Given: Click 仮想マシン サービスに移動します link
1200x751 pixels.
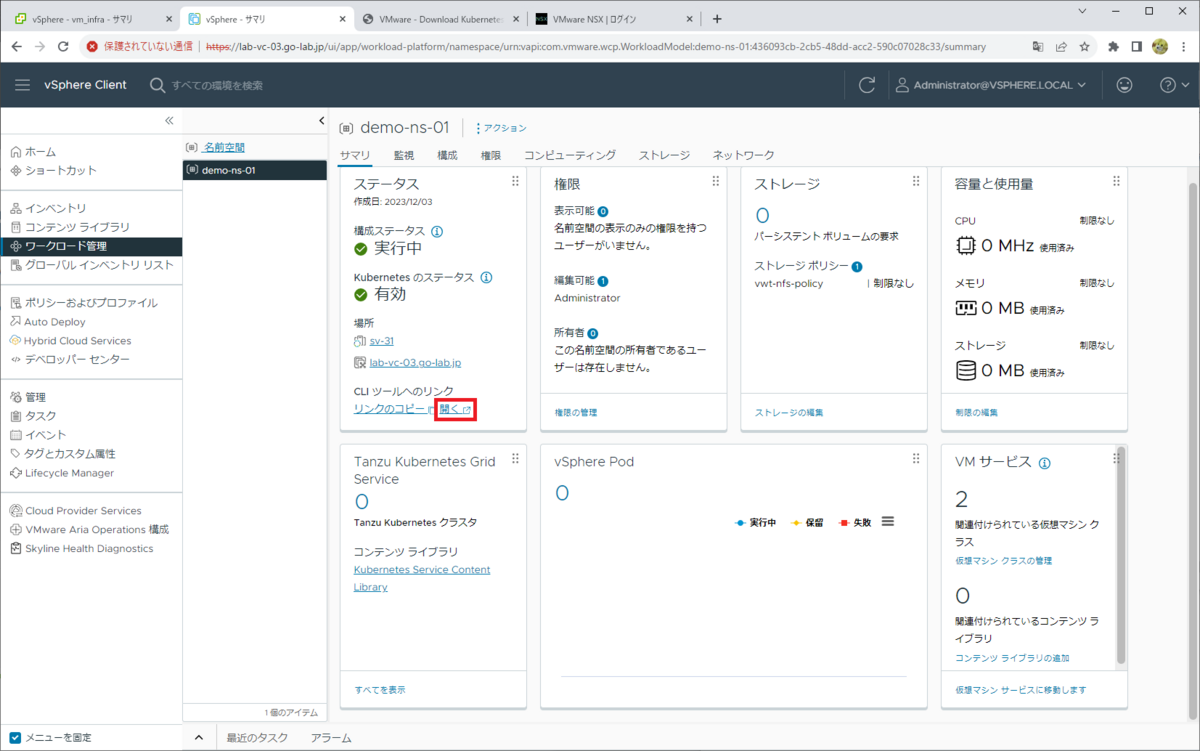Looking at the screenshot, I should pyautogui.click(x=1020, y=690).
